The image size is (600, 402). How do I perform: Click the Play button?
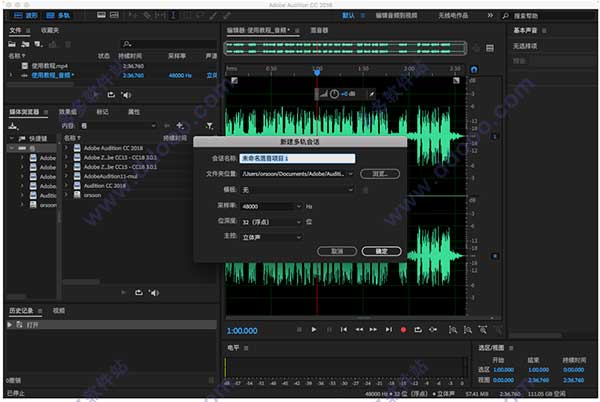[x=314, y=330]
